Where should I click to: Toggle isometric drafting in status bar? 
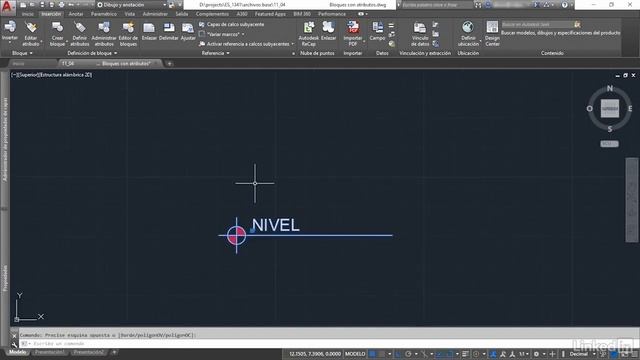click(424, 354)
